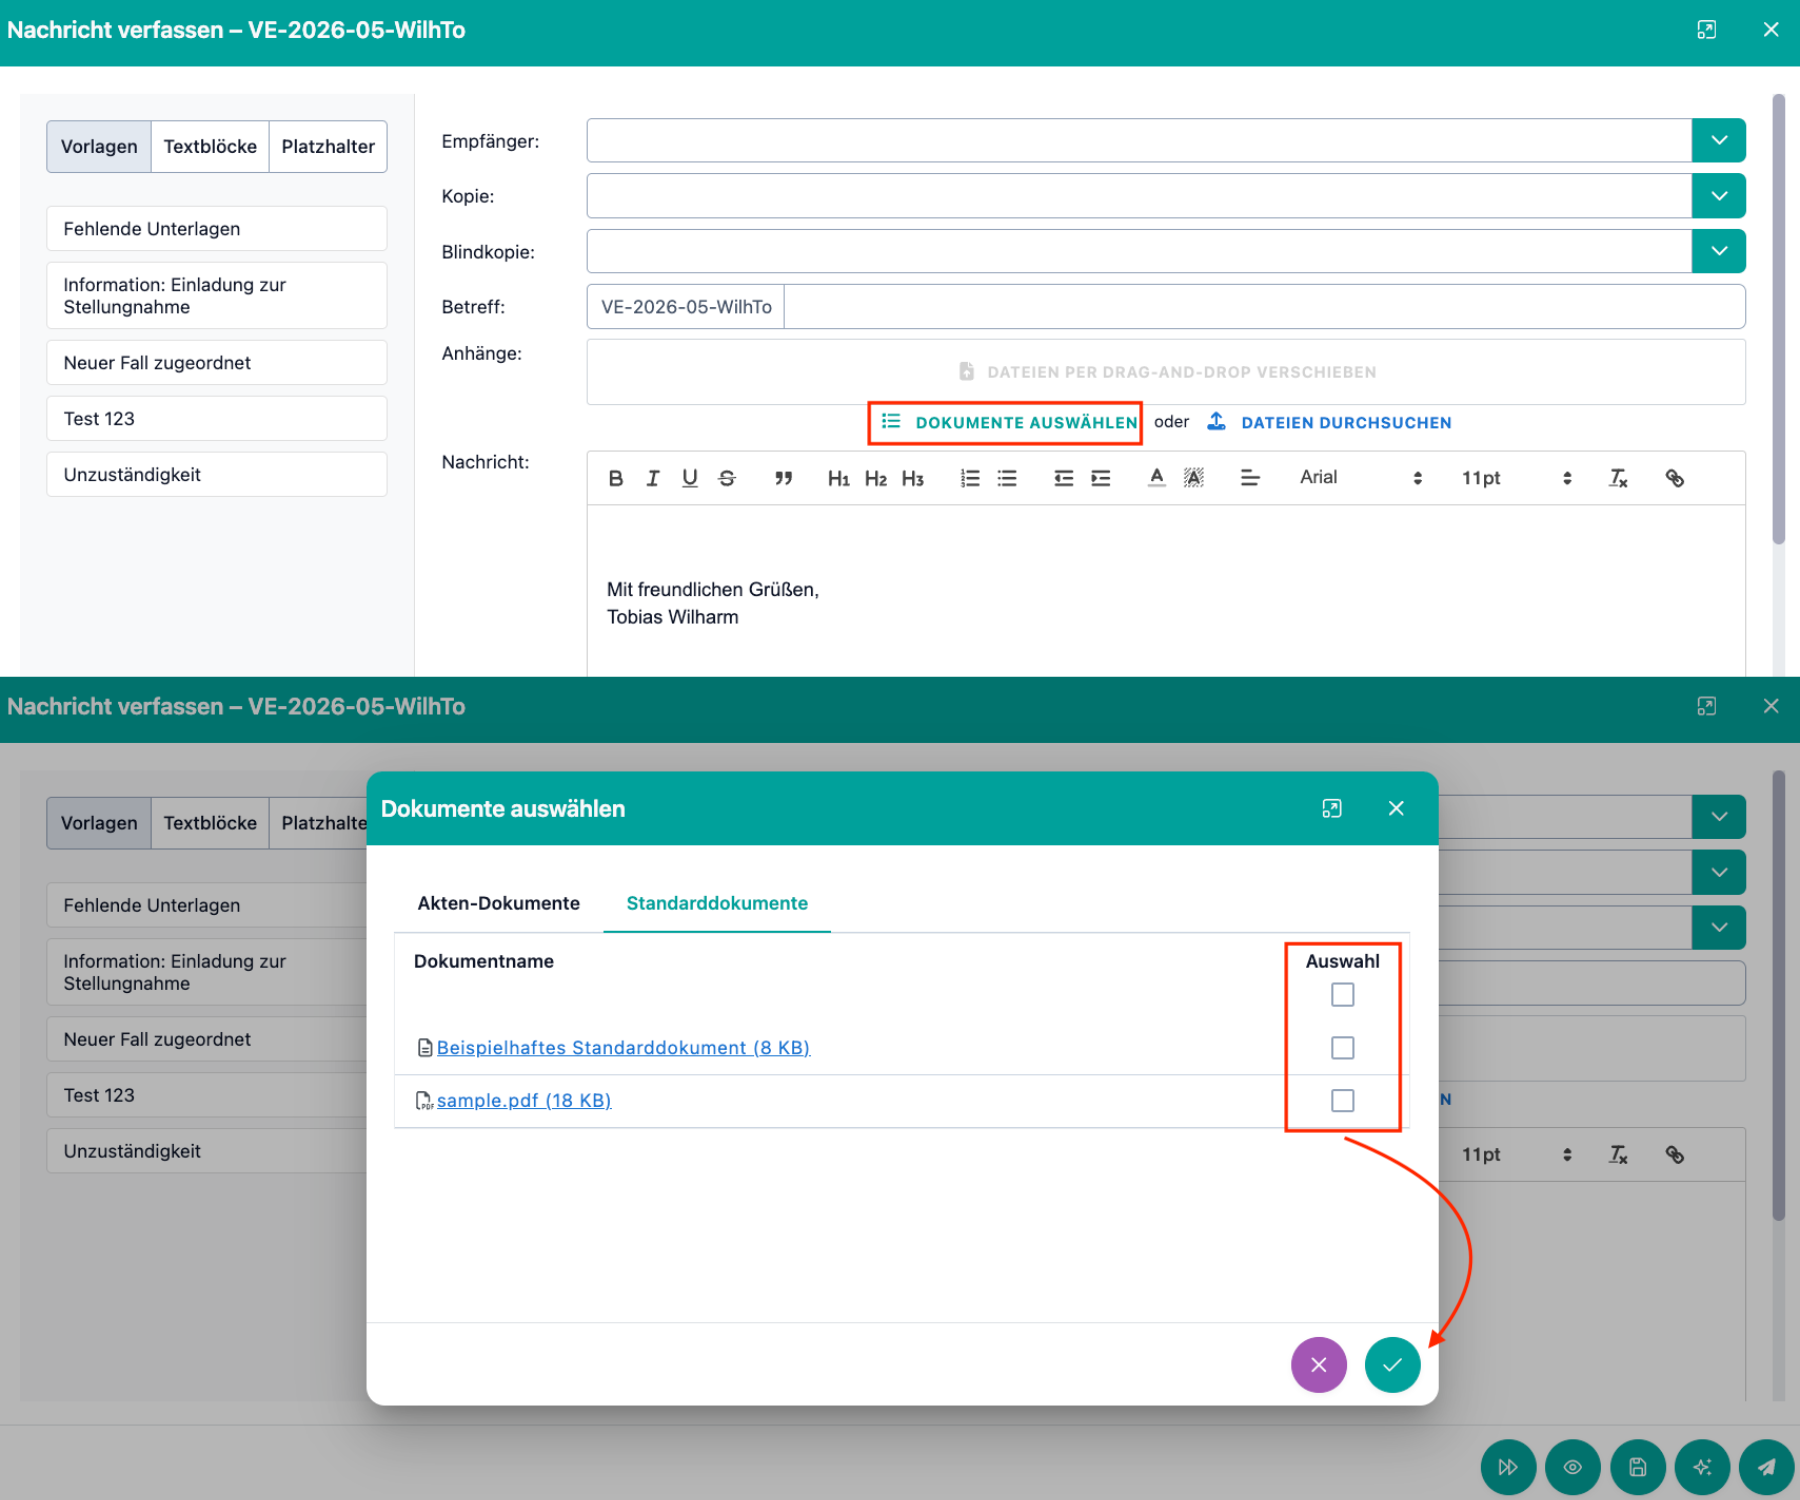Clear formatting in the dimmed bottom window
The height and width of the screenshot is (1500, 1800).
[1618, 1155]
